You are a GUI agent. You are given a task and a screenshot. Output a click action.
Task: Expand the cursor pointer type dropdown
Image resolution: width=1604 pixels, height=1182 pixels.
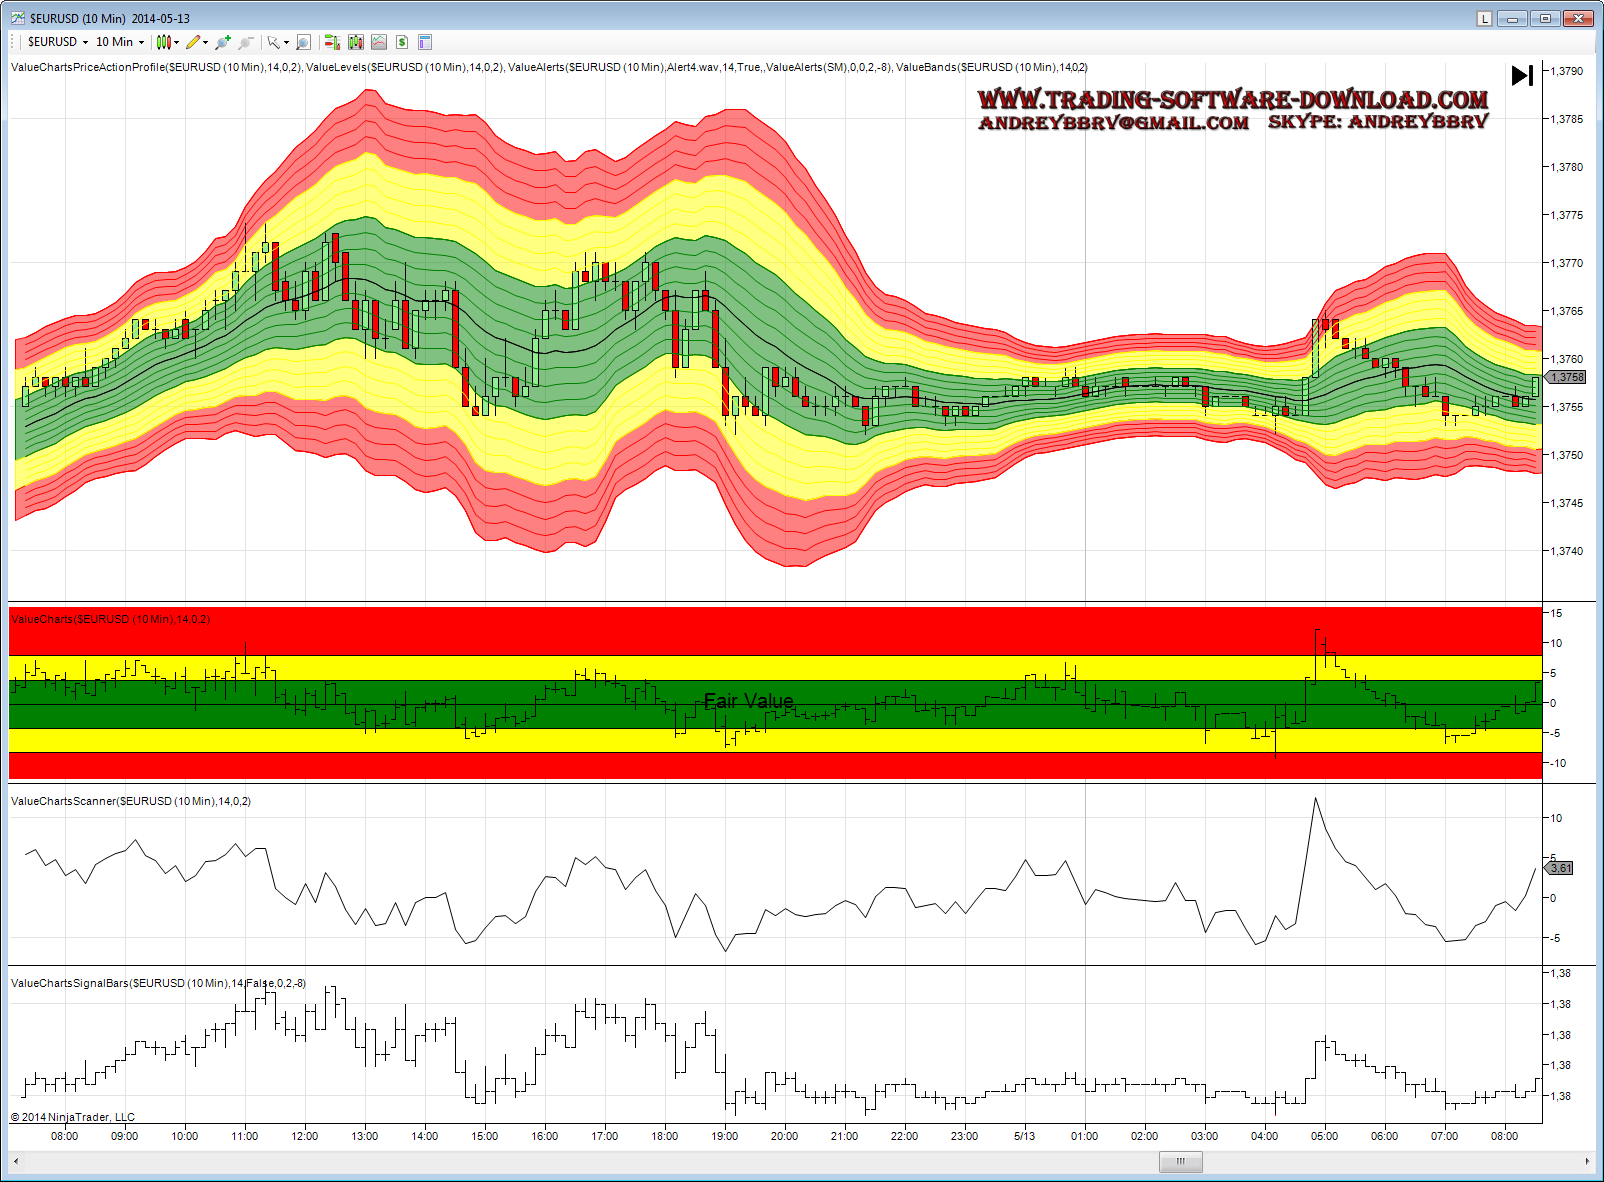pyautogui.click(x=277, y=42)
